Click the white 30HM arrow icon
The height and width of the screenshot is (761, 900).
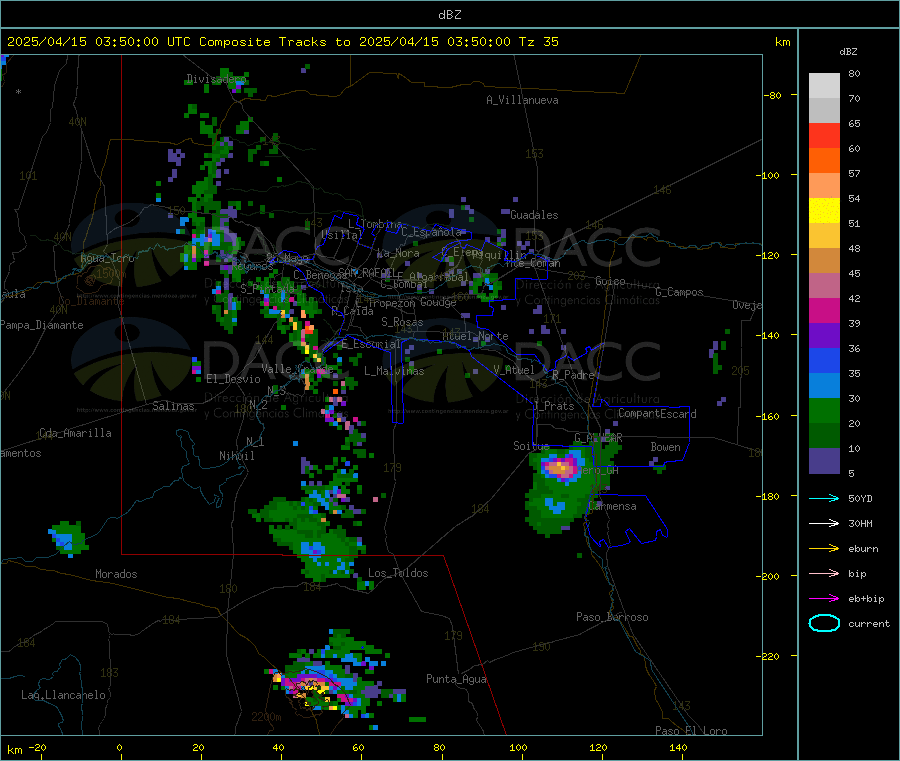[824, 523]
